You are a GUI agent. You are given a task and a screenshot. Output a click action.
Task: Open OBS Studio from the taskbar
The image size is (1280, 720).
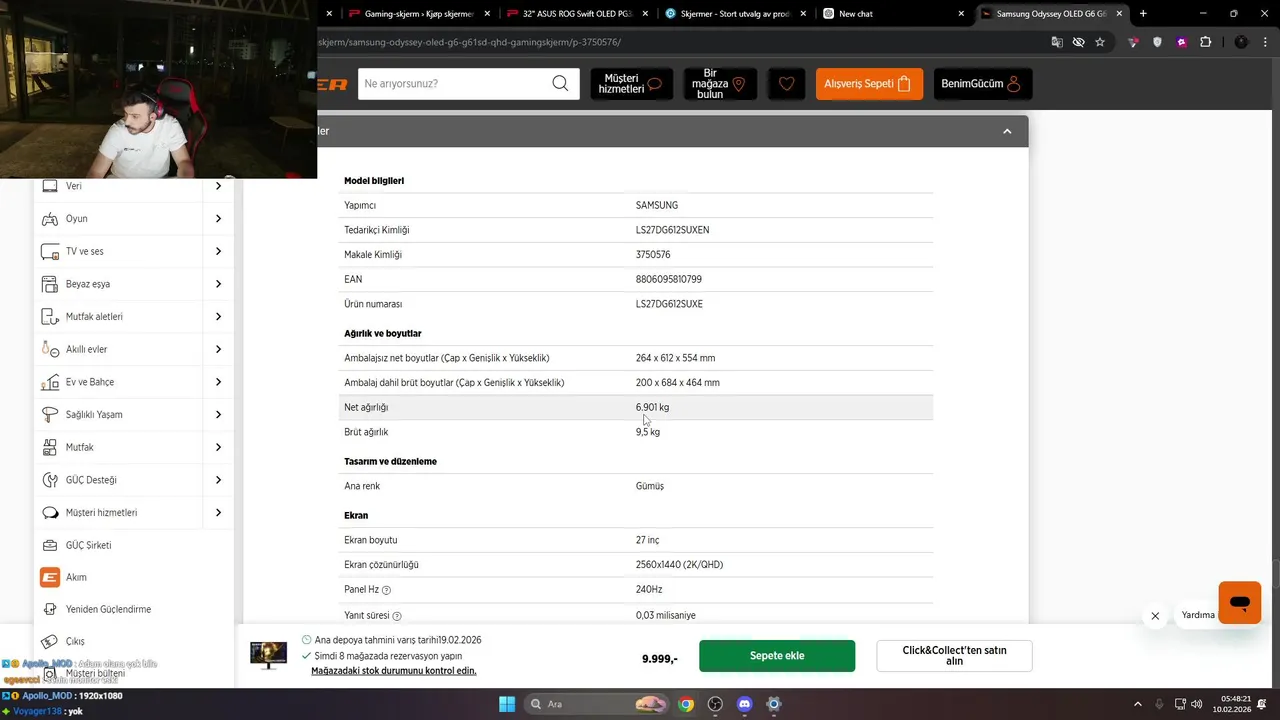tap(715, 704)
